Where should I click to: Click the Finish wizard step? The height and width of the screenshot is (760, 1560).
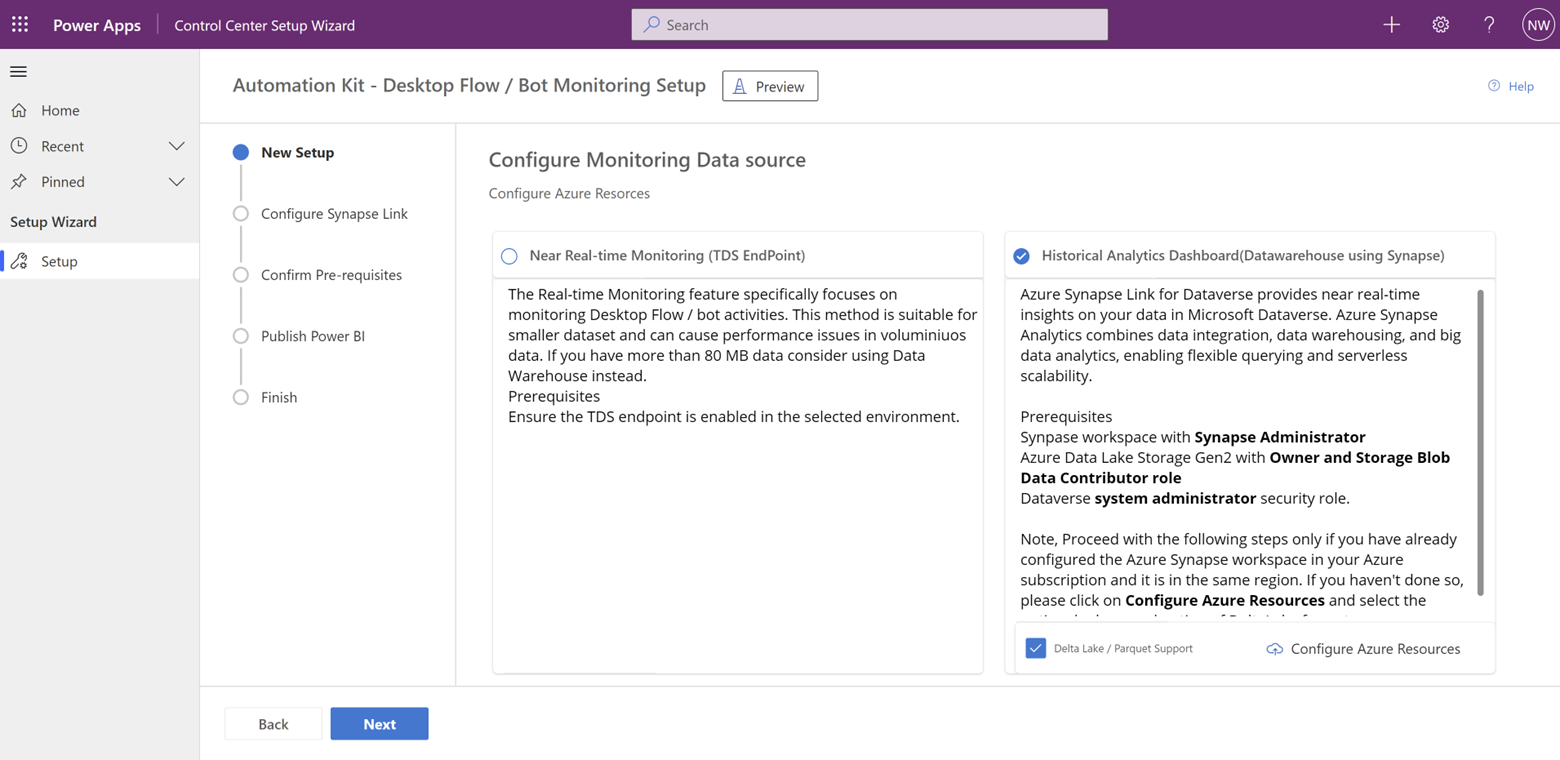279,397
